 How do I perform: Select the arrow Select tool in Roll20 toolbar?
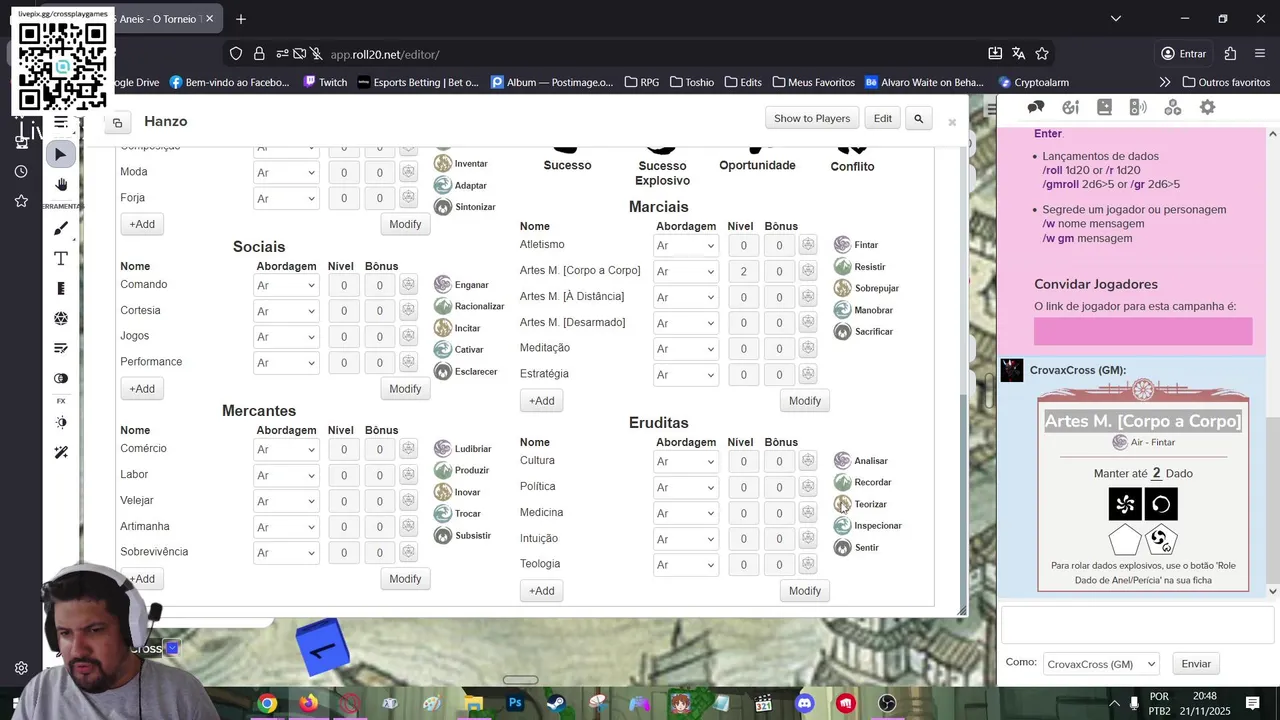coord(61,154)
